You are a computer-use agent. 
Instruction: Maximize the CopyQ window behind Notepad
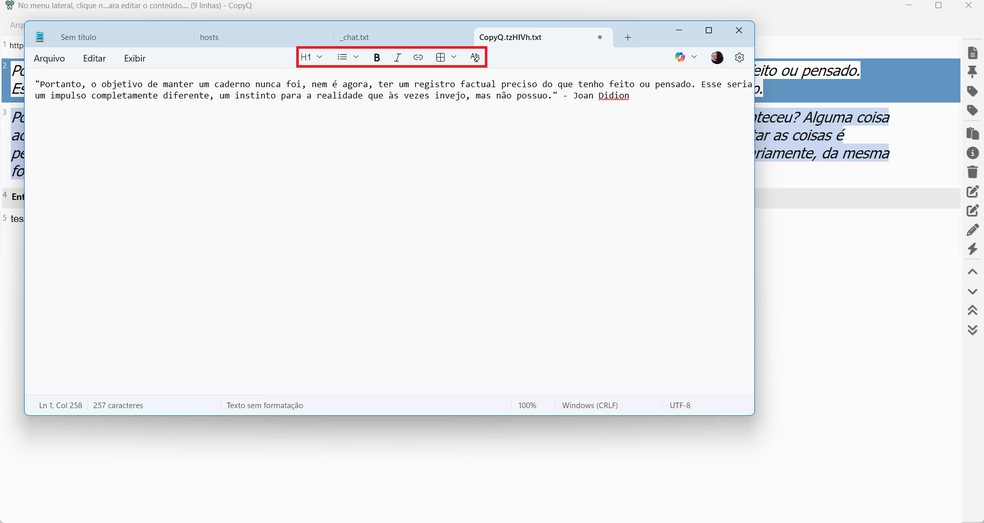pyautogui.click(x=938, y=6)
